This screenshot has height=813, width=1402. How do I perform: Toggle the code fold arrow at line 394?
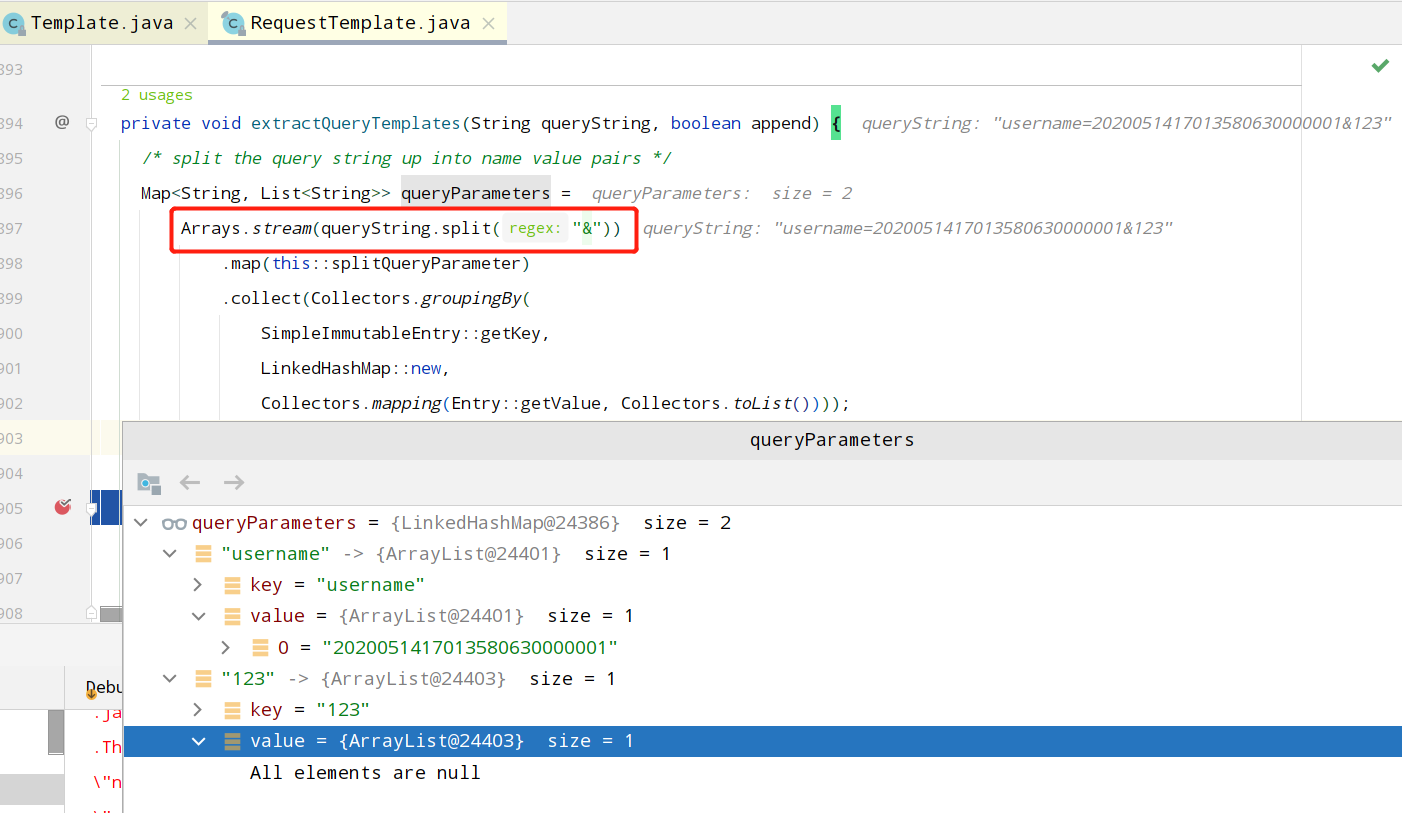point(90,122)
